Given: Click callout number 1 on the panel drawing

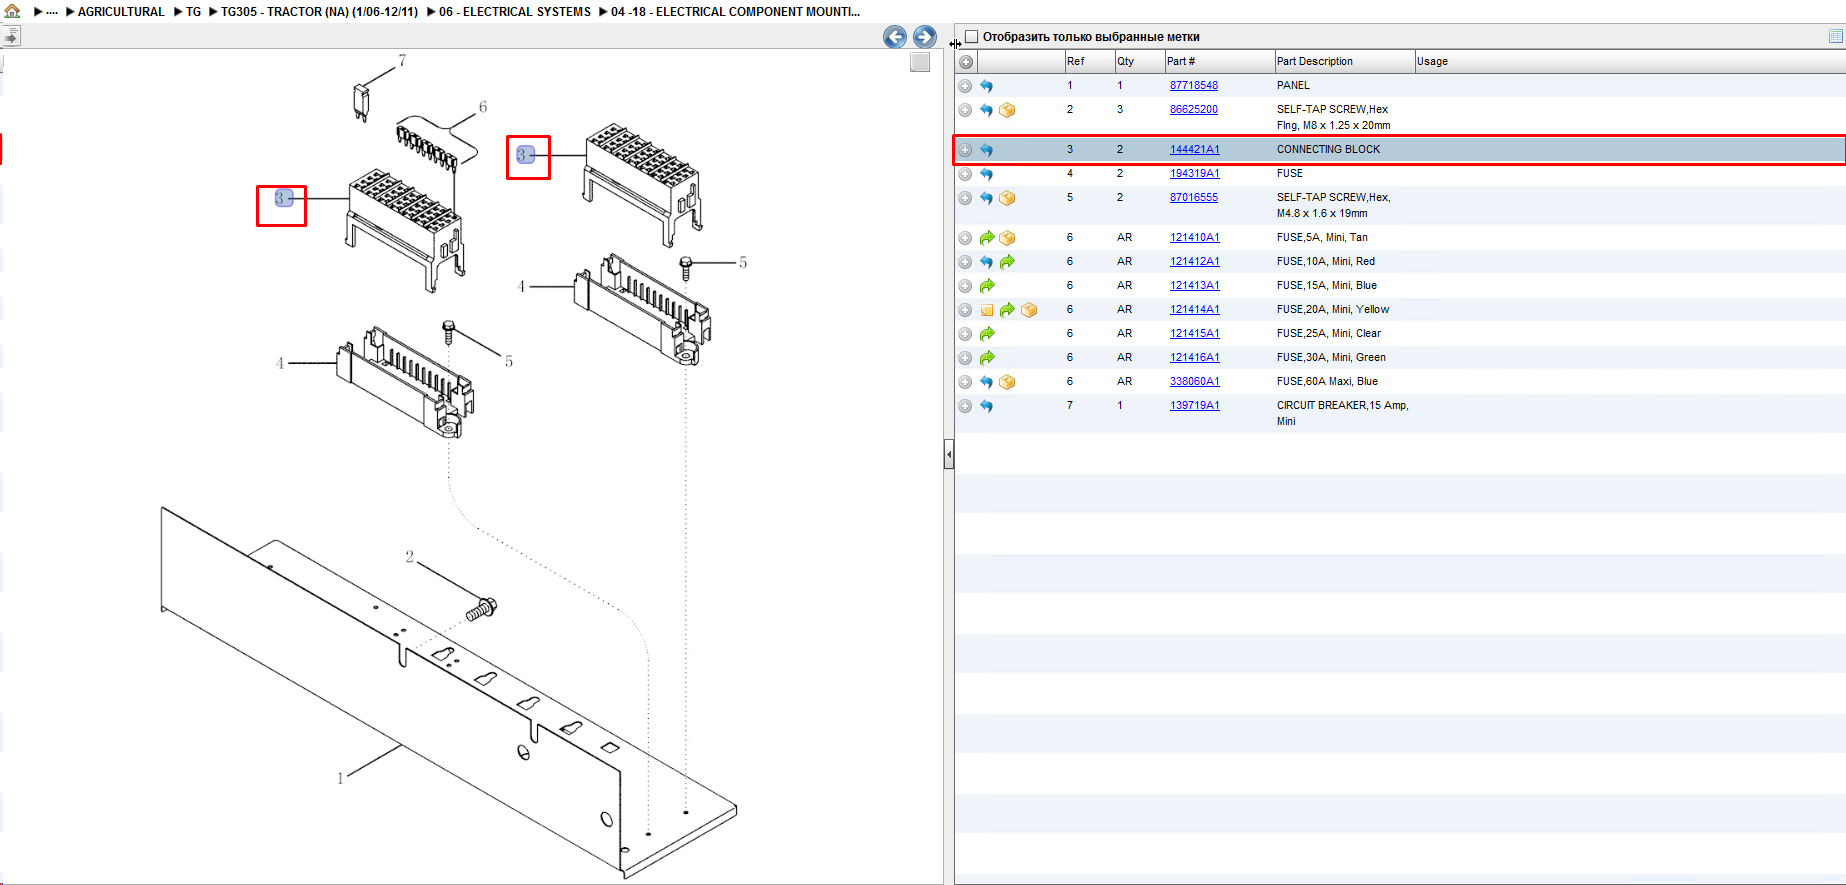Looking at the screenshot, I should (x=340, y=778).
